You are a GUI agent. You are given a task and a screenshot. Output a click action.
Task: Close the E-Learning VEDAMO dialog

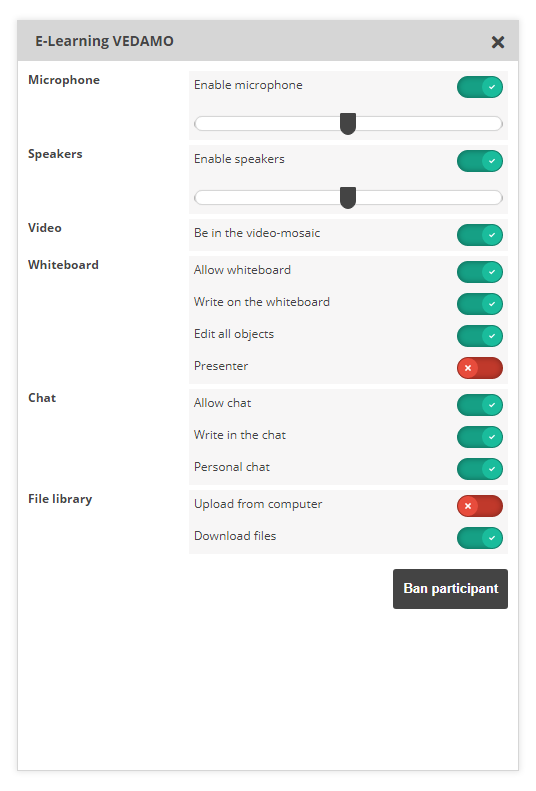(498, 42)
